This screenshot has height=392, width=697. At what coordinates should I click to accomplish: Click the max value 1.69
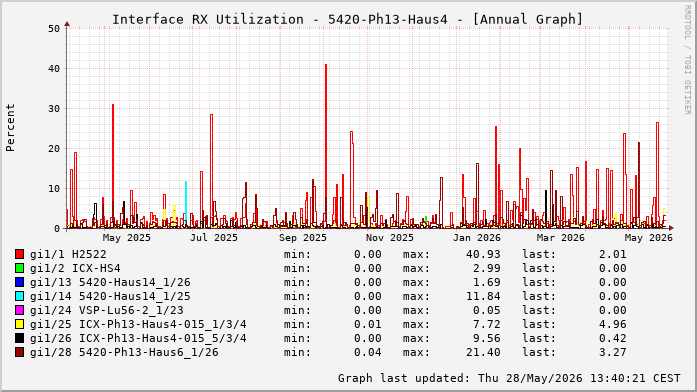[x=487, y=282]
